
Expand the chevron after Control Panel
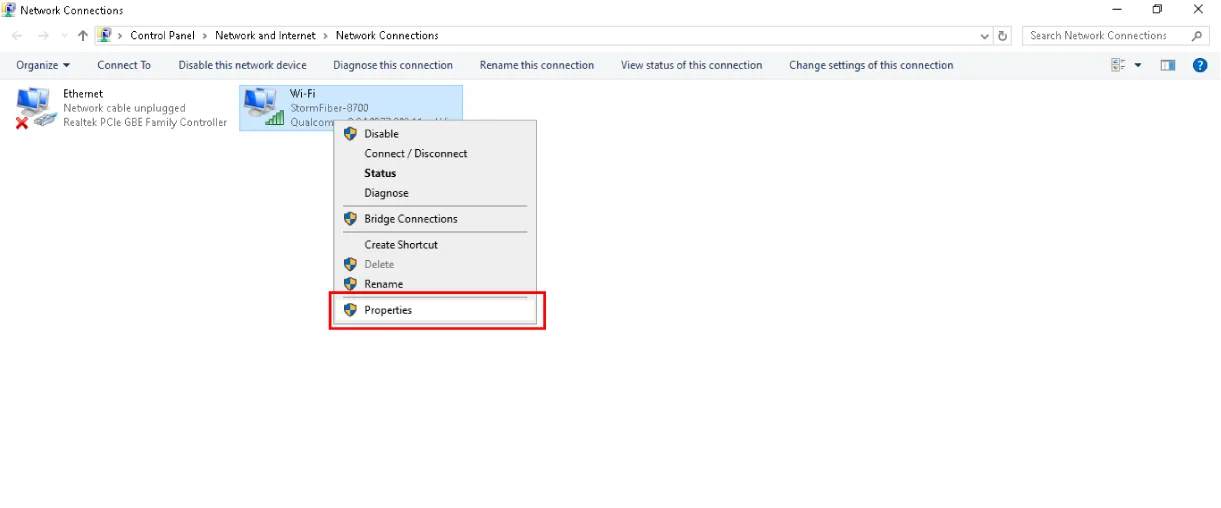click(205, 35)
